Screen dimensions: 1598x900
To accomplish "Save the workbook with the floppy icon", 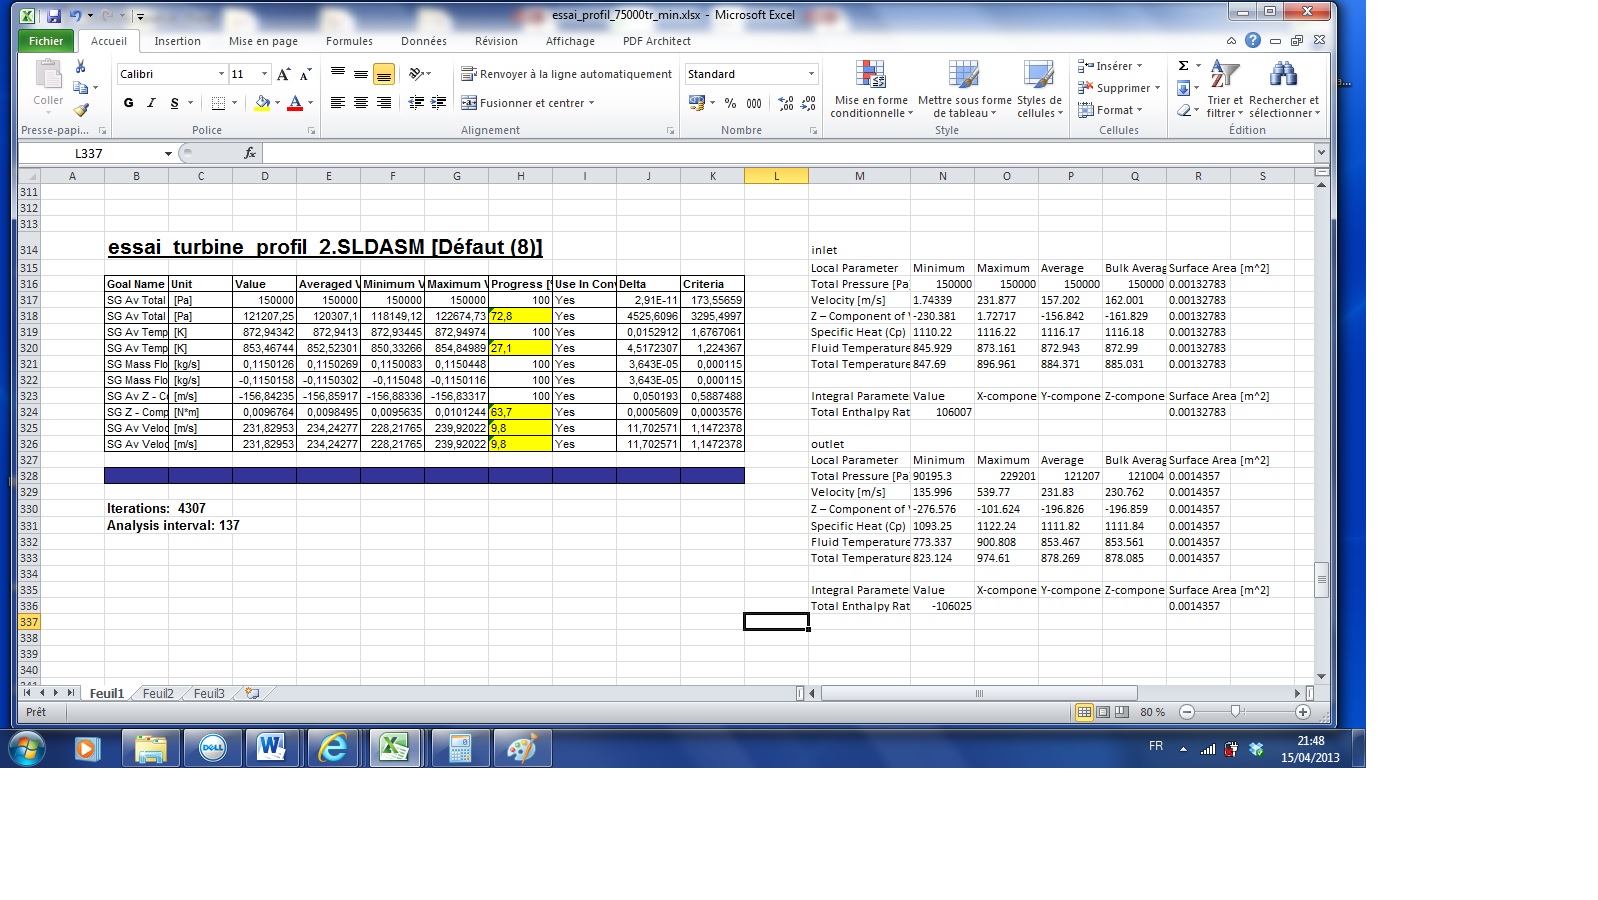I will point(53,16).
